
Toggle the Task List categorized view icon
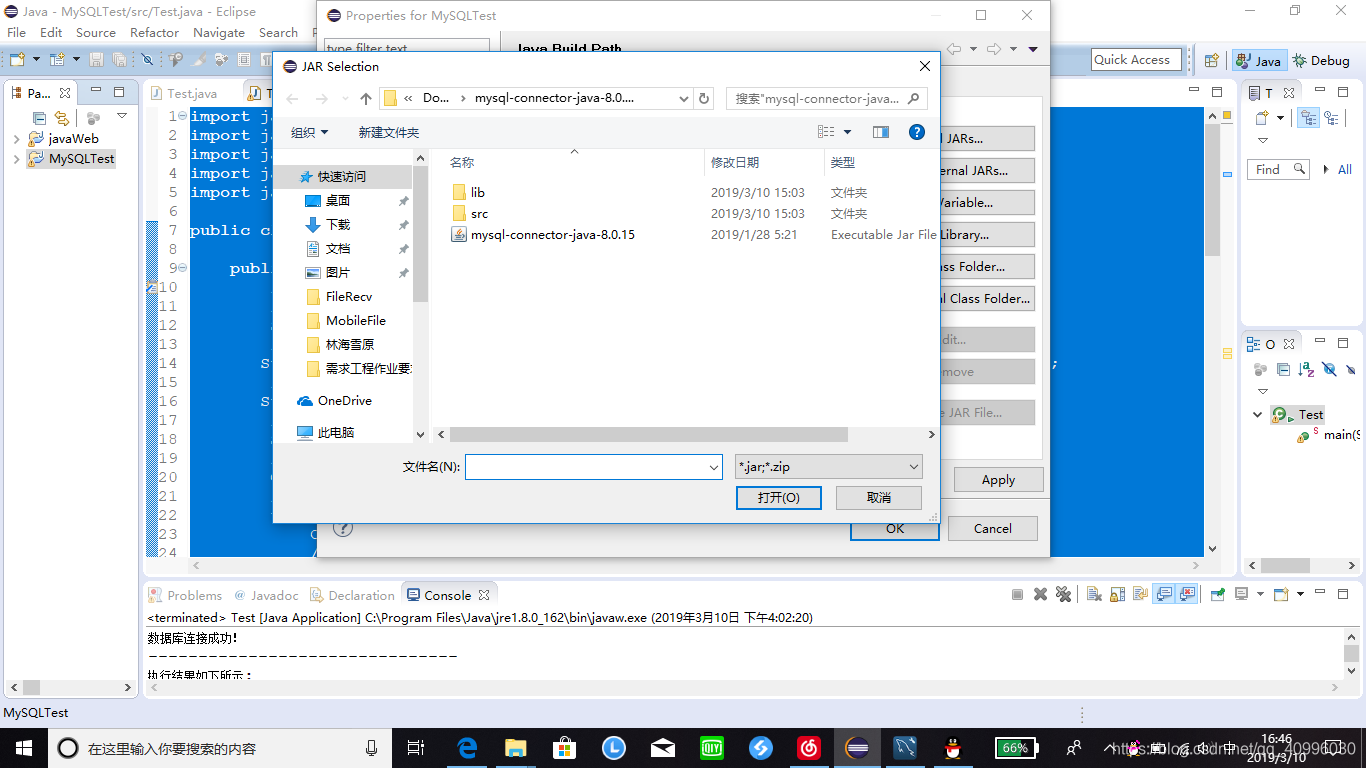(1308, 118)
